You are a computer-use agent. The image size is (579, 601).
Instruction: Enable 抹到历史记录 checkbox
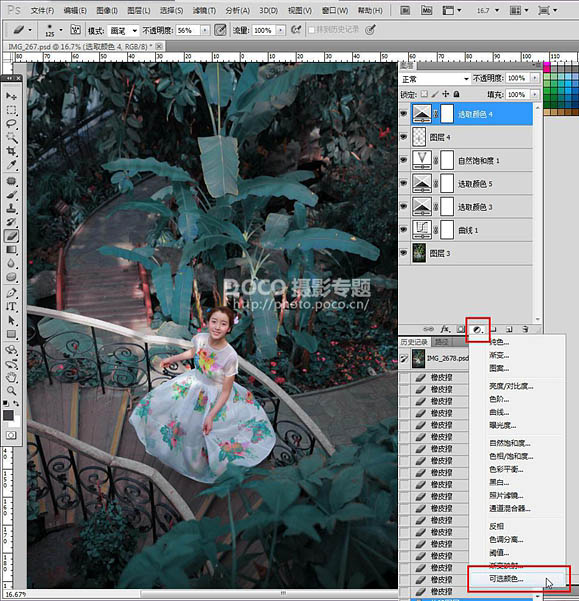[x=312, y=30]
